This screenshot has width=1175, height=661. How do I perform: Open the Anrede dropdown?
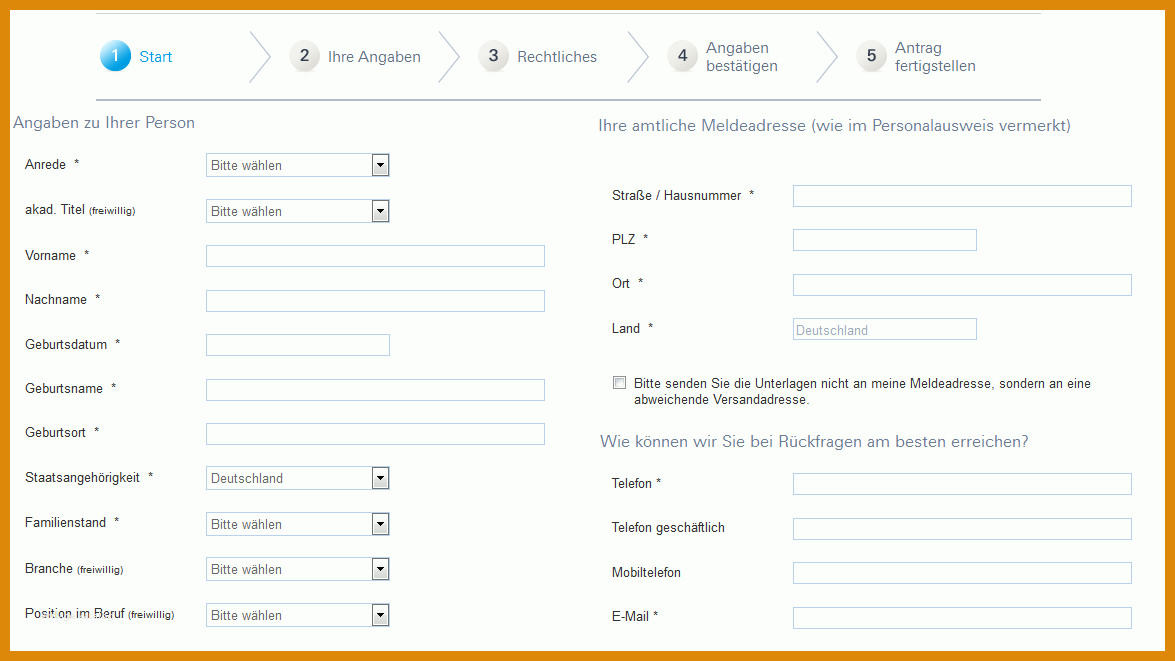tap(297, 165)
